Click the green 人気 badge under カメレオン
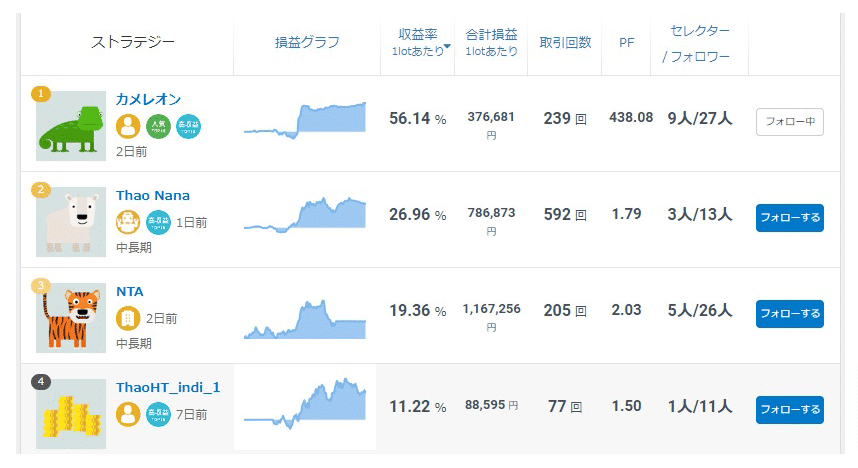The width and height of the screenshot is (858, 468). (x=158, y=126)
